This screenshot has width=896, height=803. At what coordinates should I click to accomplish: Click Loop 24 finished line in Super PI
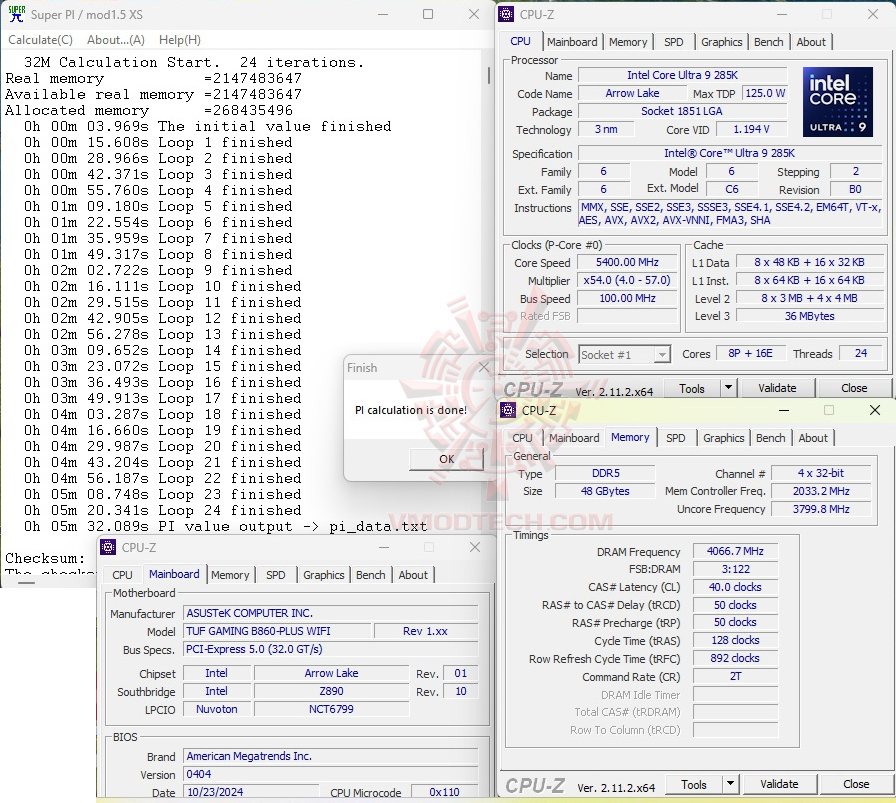click(x=162, y=510)
